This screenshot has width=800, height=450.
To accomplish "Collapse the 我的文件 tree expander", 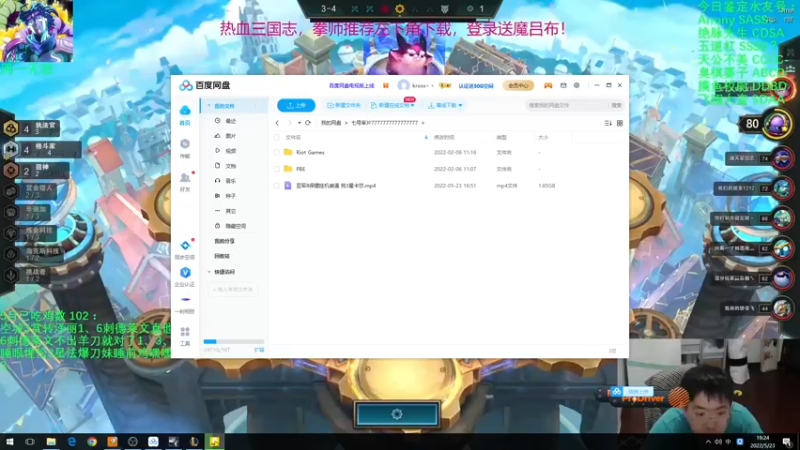I will pyautogui.click(x=209, y=106).
